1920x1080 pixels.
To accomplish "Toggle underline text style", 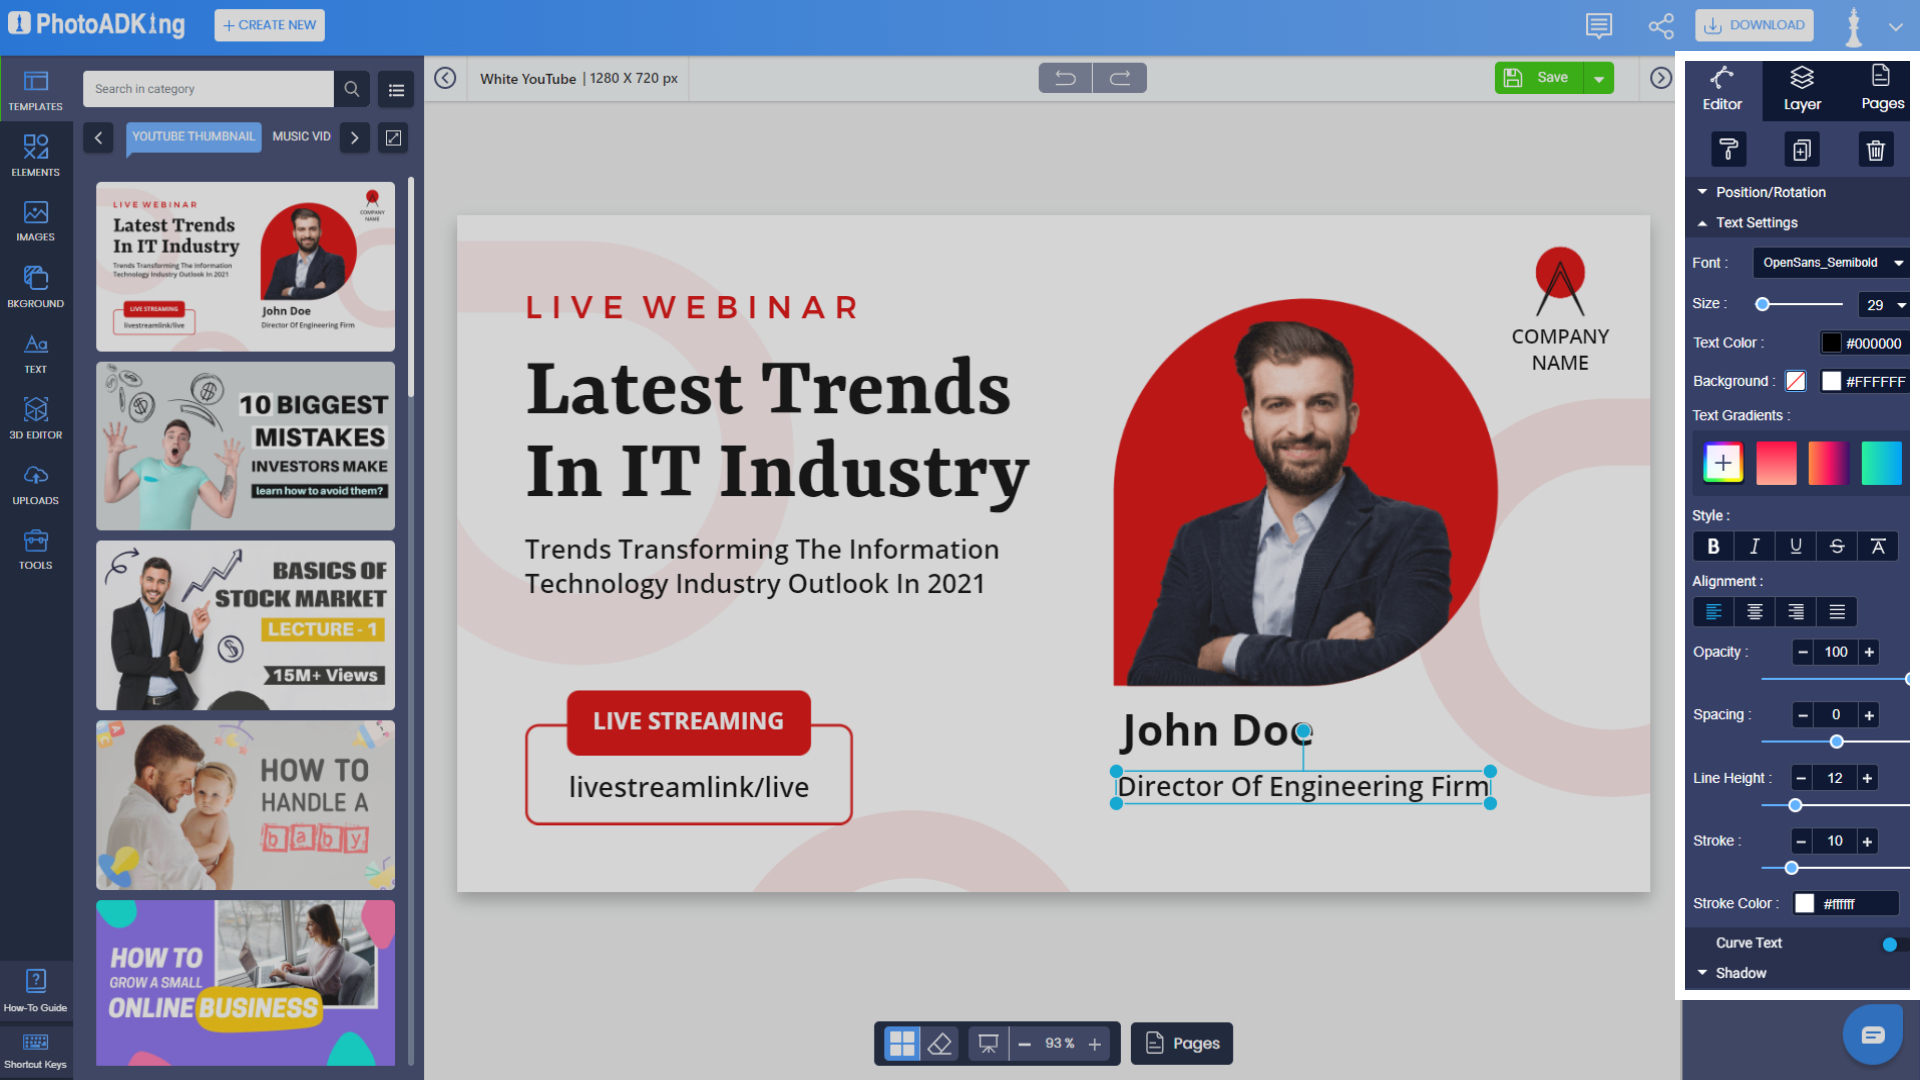I will click(1795, 546).
